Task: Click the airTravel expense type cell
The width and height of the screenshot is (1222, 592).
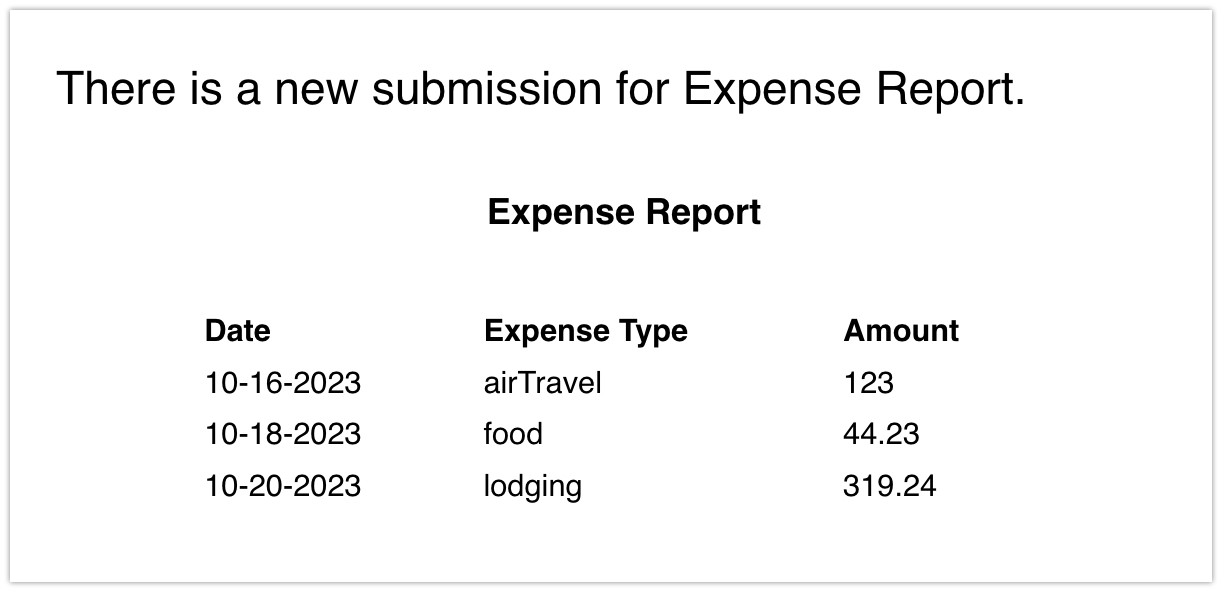Action: pyautogui.click(x=542, y=383)
